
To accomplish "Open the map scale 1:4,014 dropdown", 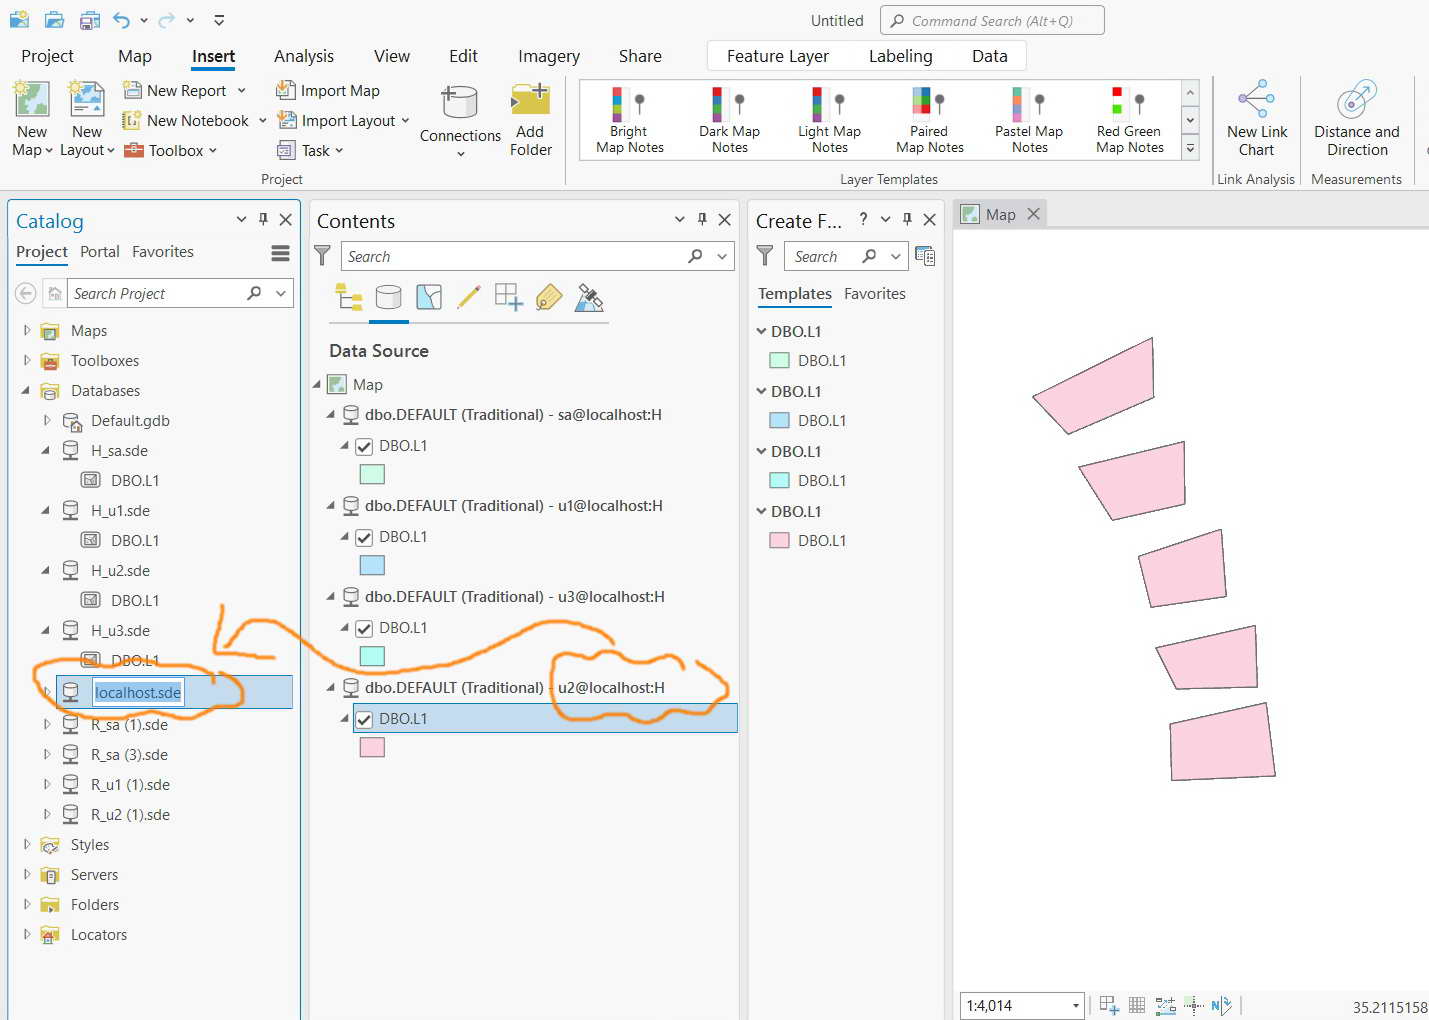I will point(1076,1006).
